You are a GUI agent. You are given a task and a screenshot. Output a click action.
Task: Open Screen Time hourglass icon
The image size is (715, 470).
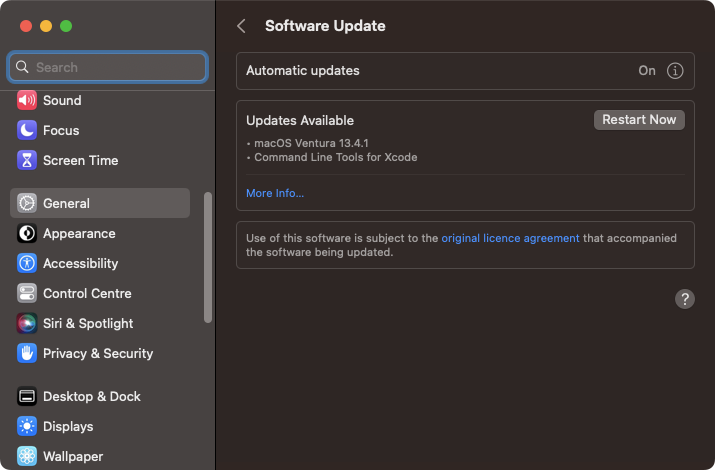26,160
